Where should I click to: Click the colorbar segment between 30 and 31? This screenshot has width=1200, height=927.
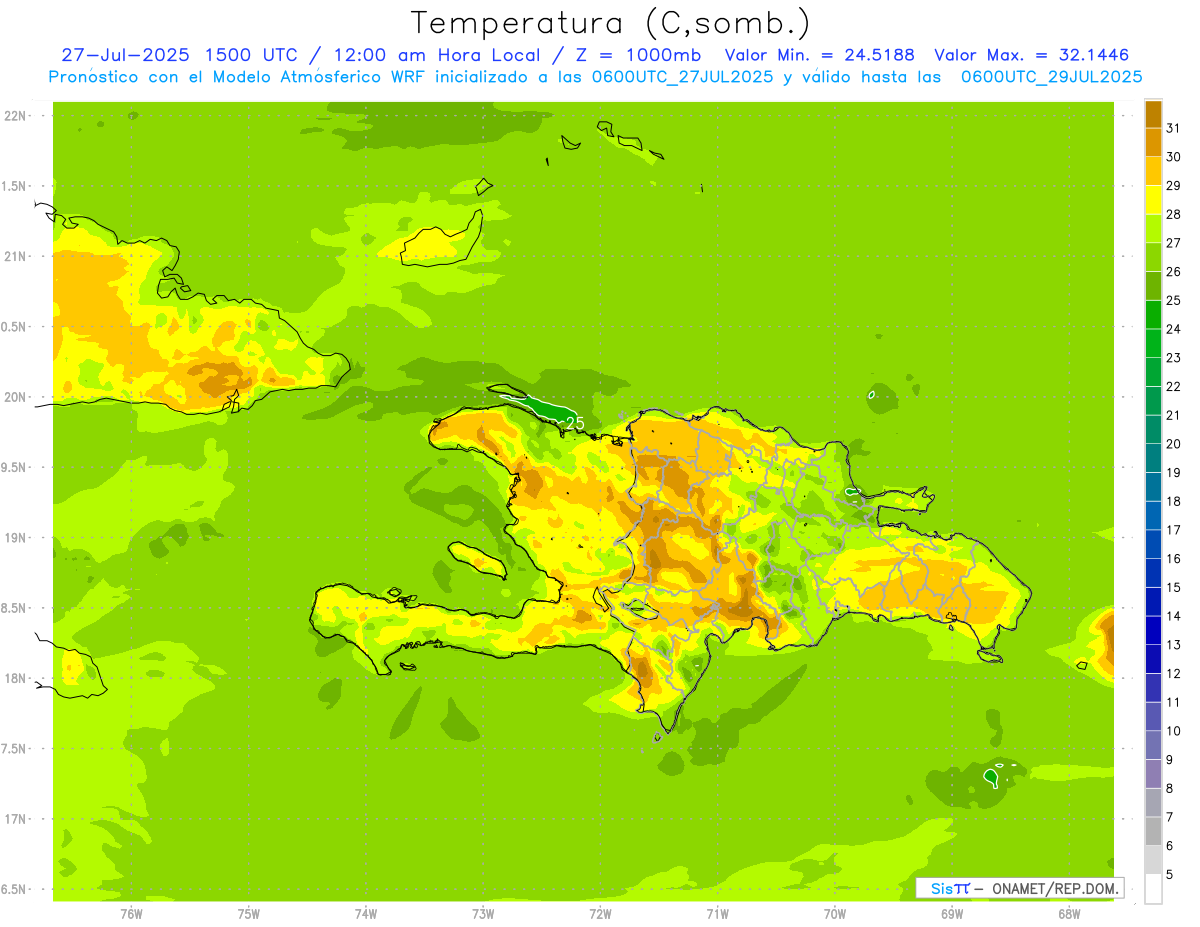tap(1153, 142)
